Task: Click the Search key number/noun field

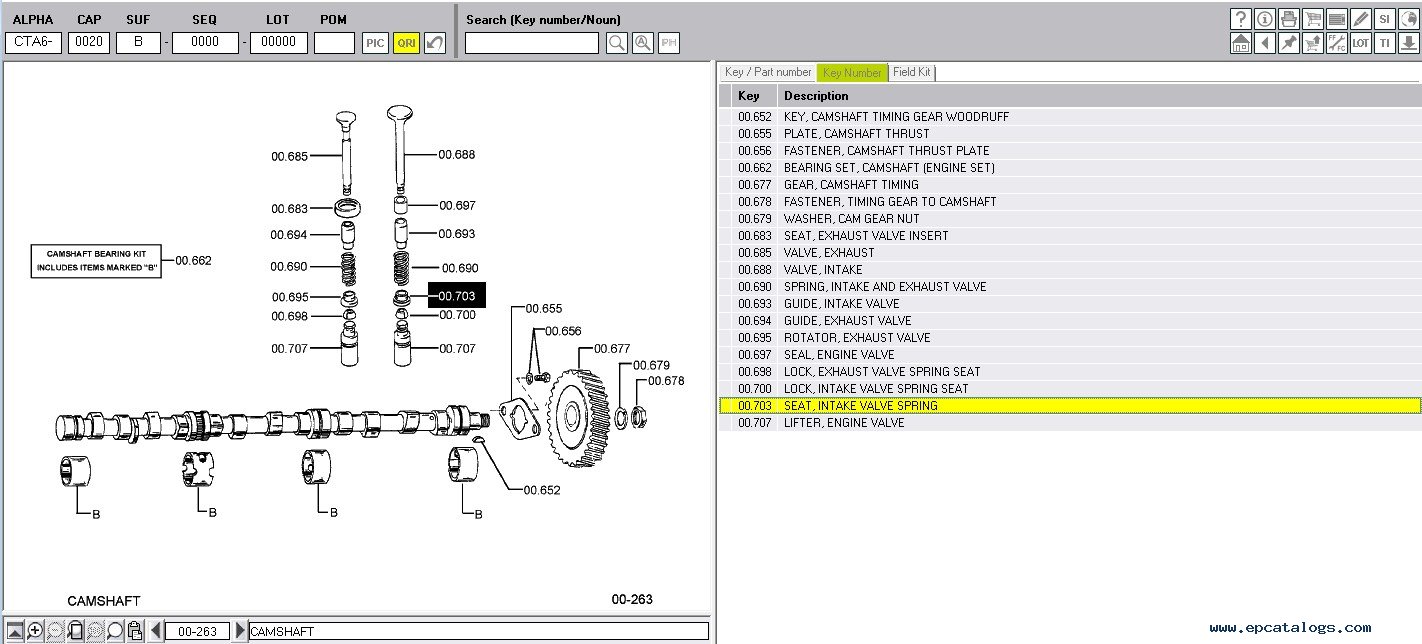Action: [532, 43]
